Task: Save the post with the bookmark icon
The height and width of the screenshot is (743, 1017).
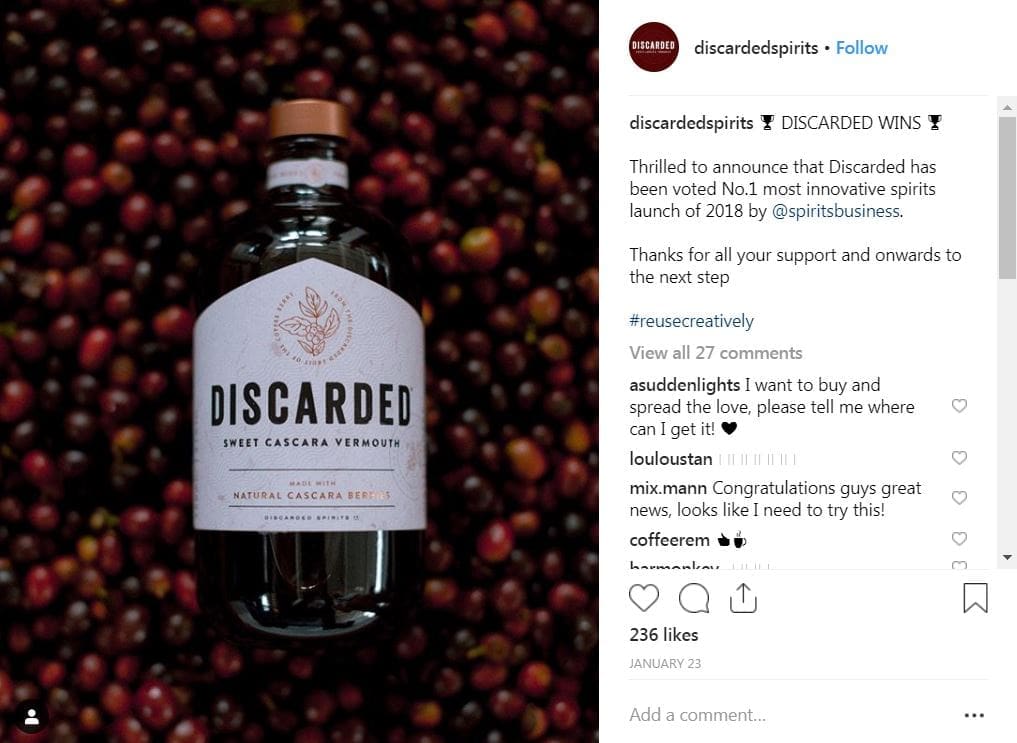Action: (x=975, y=598)
